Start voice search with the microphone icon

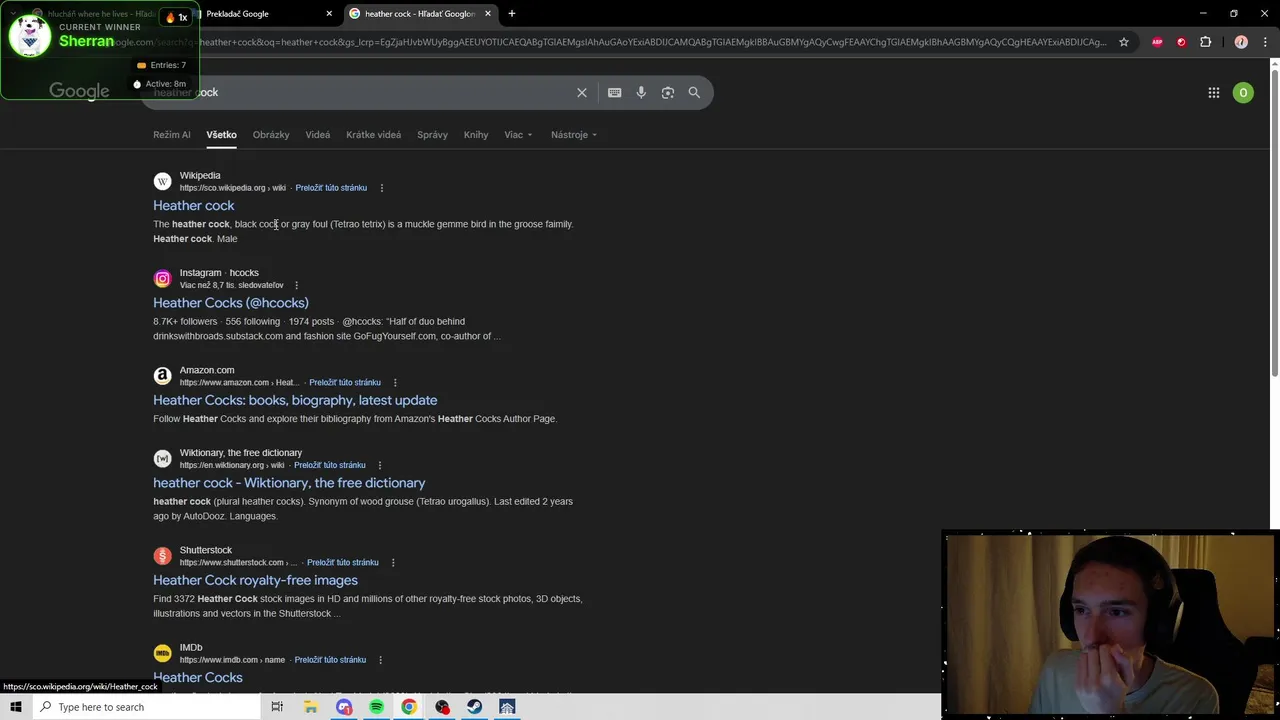tap(641, 92)
